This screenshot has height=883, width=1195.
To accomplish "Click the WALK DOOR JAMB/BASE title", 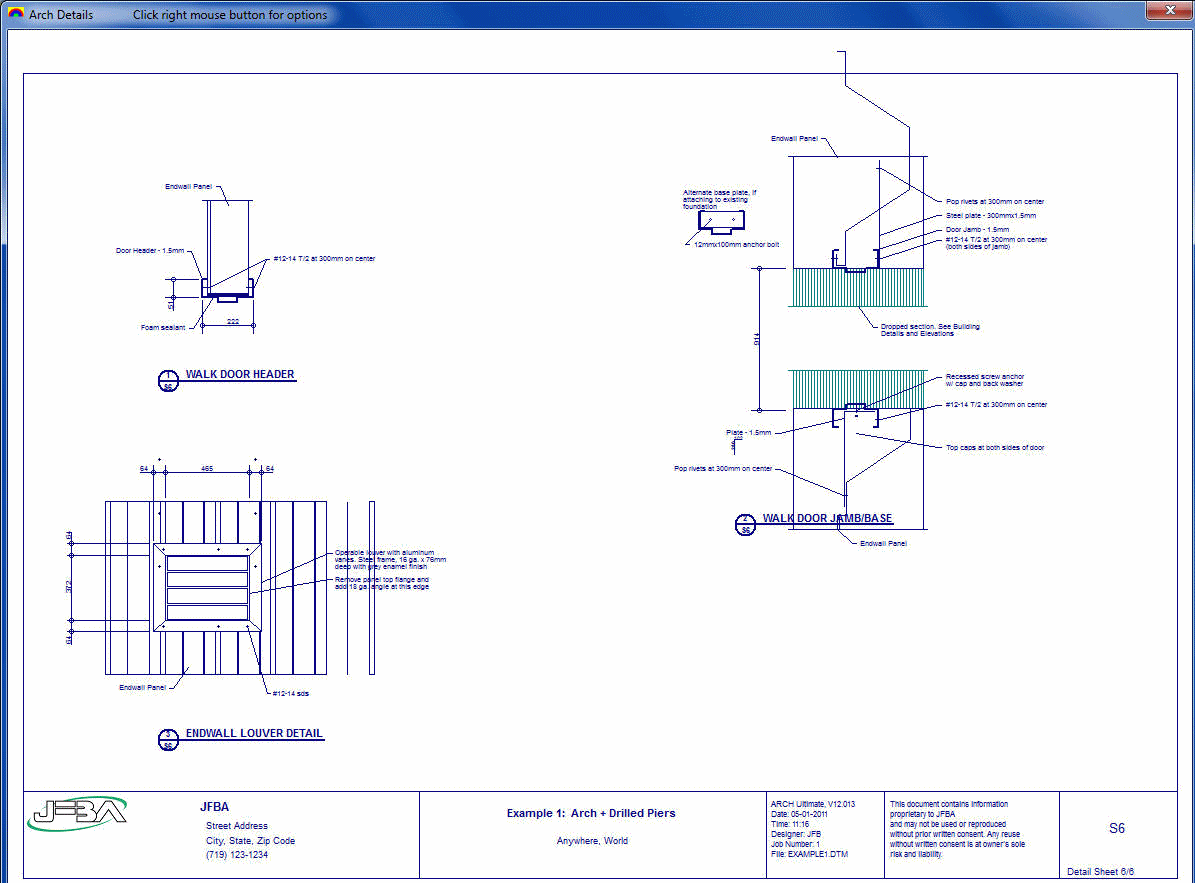I will (827, 519).
